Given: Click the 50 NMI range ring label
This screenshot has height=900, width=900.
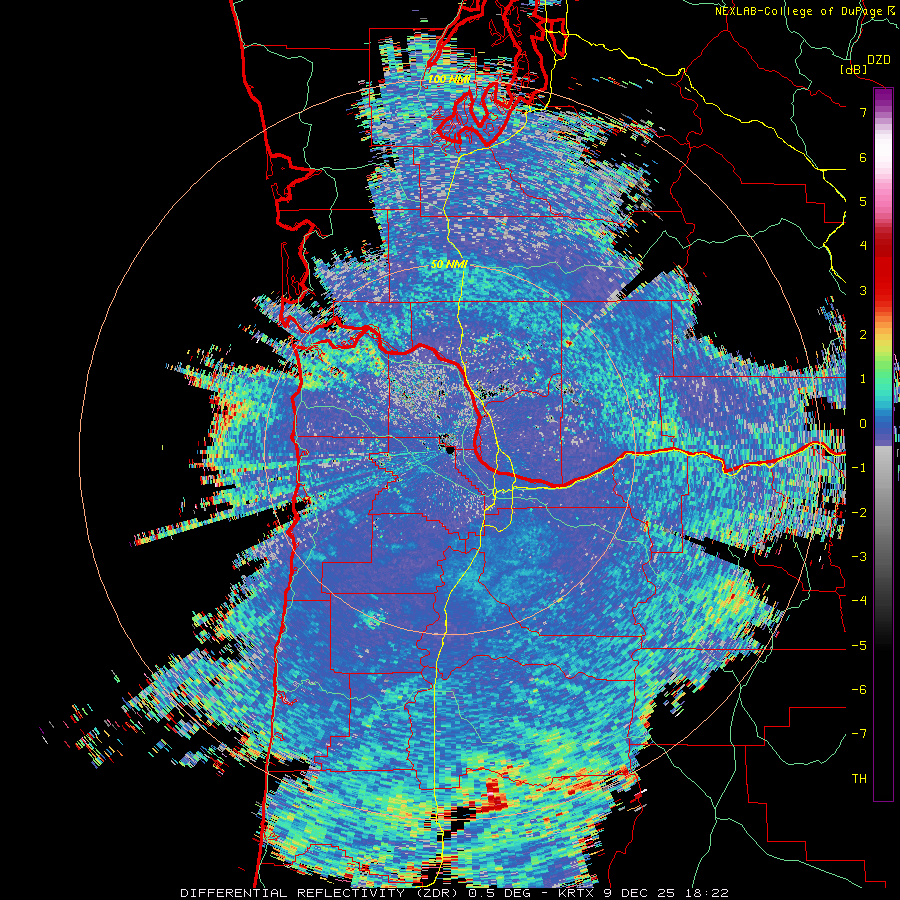Looking at the screenshot, I should (x=449, y=265).
